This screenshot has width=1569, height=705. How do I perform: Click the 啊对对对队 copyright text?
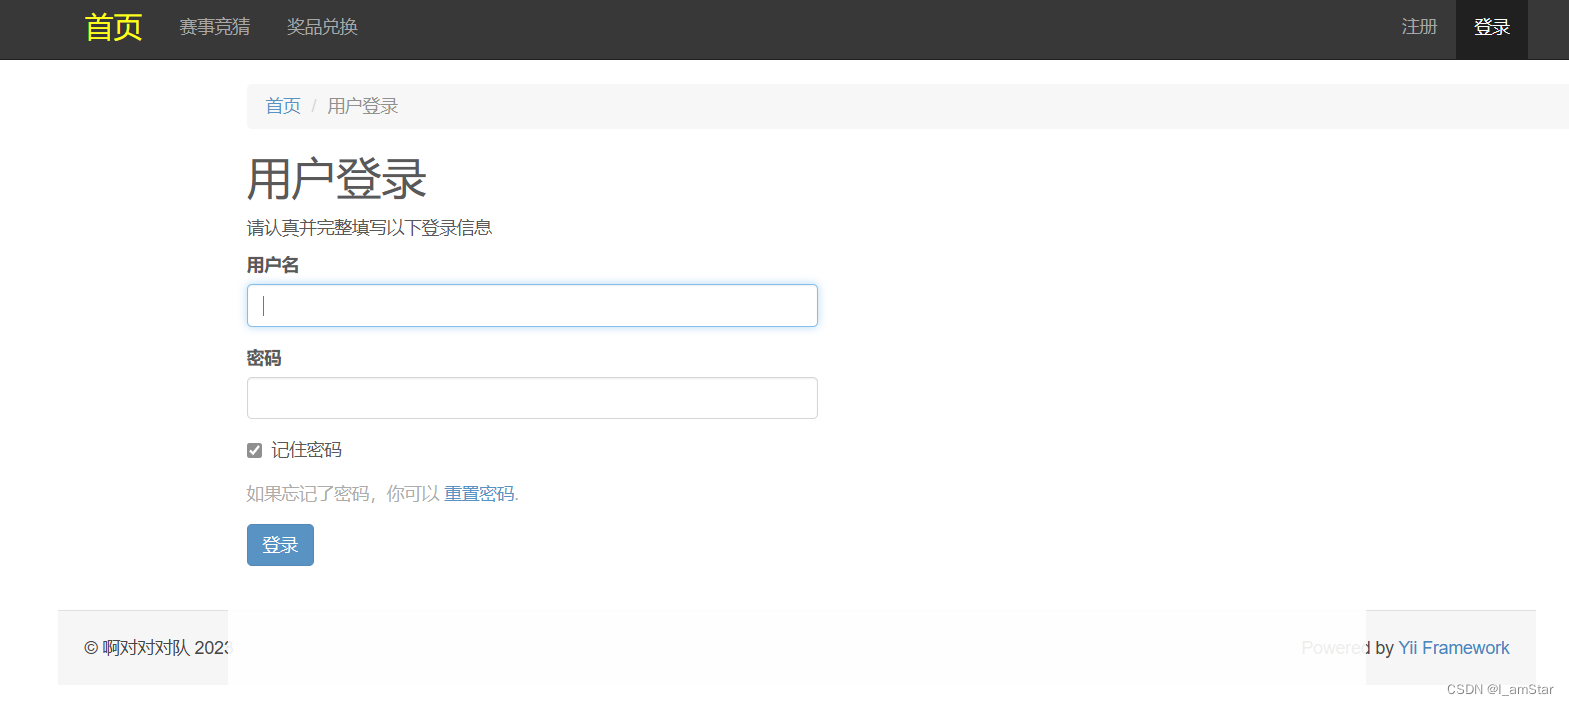pyautogui.click(x=157, y=648)
